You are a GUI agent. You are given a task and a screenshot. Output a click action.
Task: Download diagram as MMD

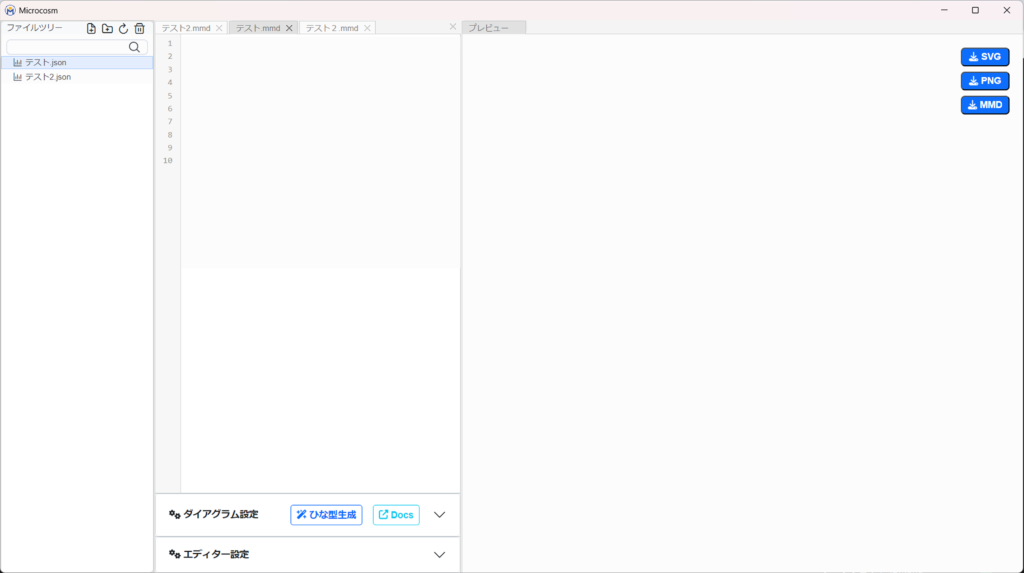[x=985, y=105]
